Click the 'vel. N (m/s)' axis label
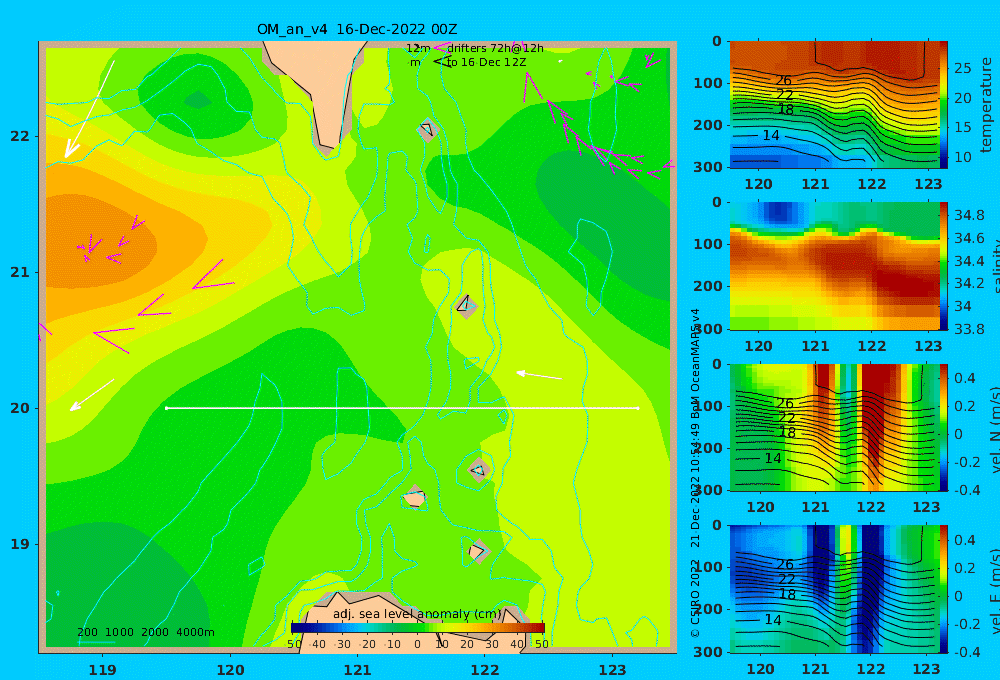This screenshot has height=680, width=1000. point(994,429)
